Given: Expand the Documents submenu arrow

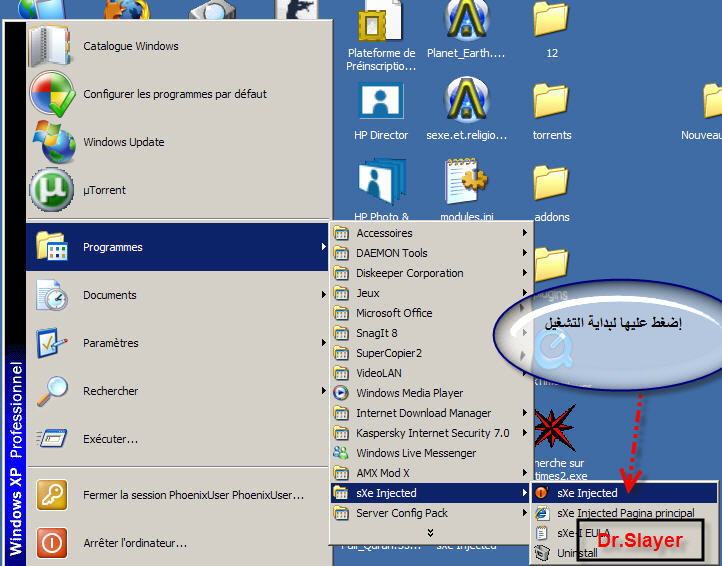Looking at the screenshot, I should tap(324, 295).
